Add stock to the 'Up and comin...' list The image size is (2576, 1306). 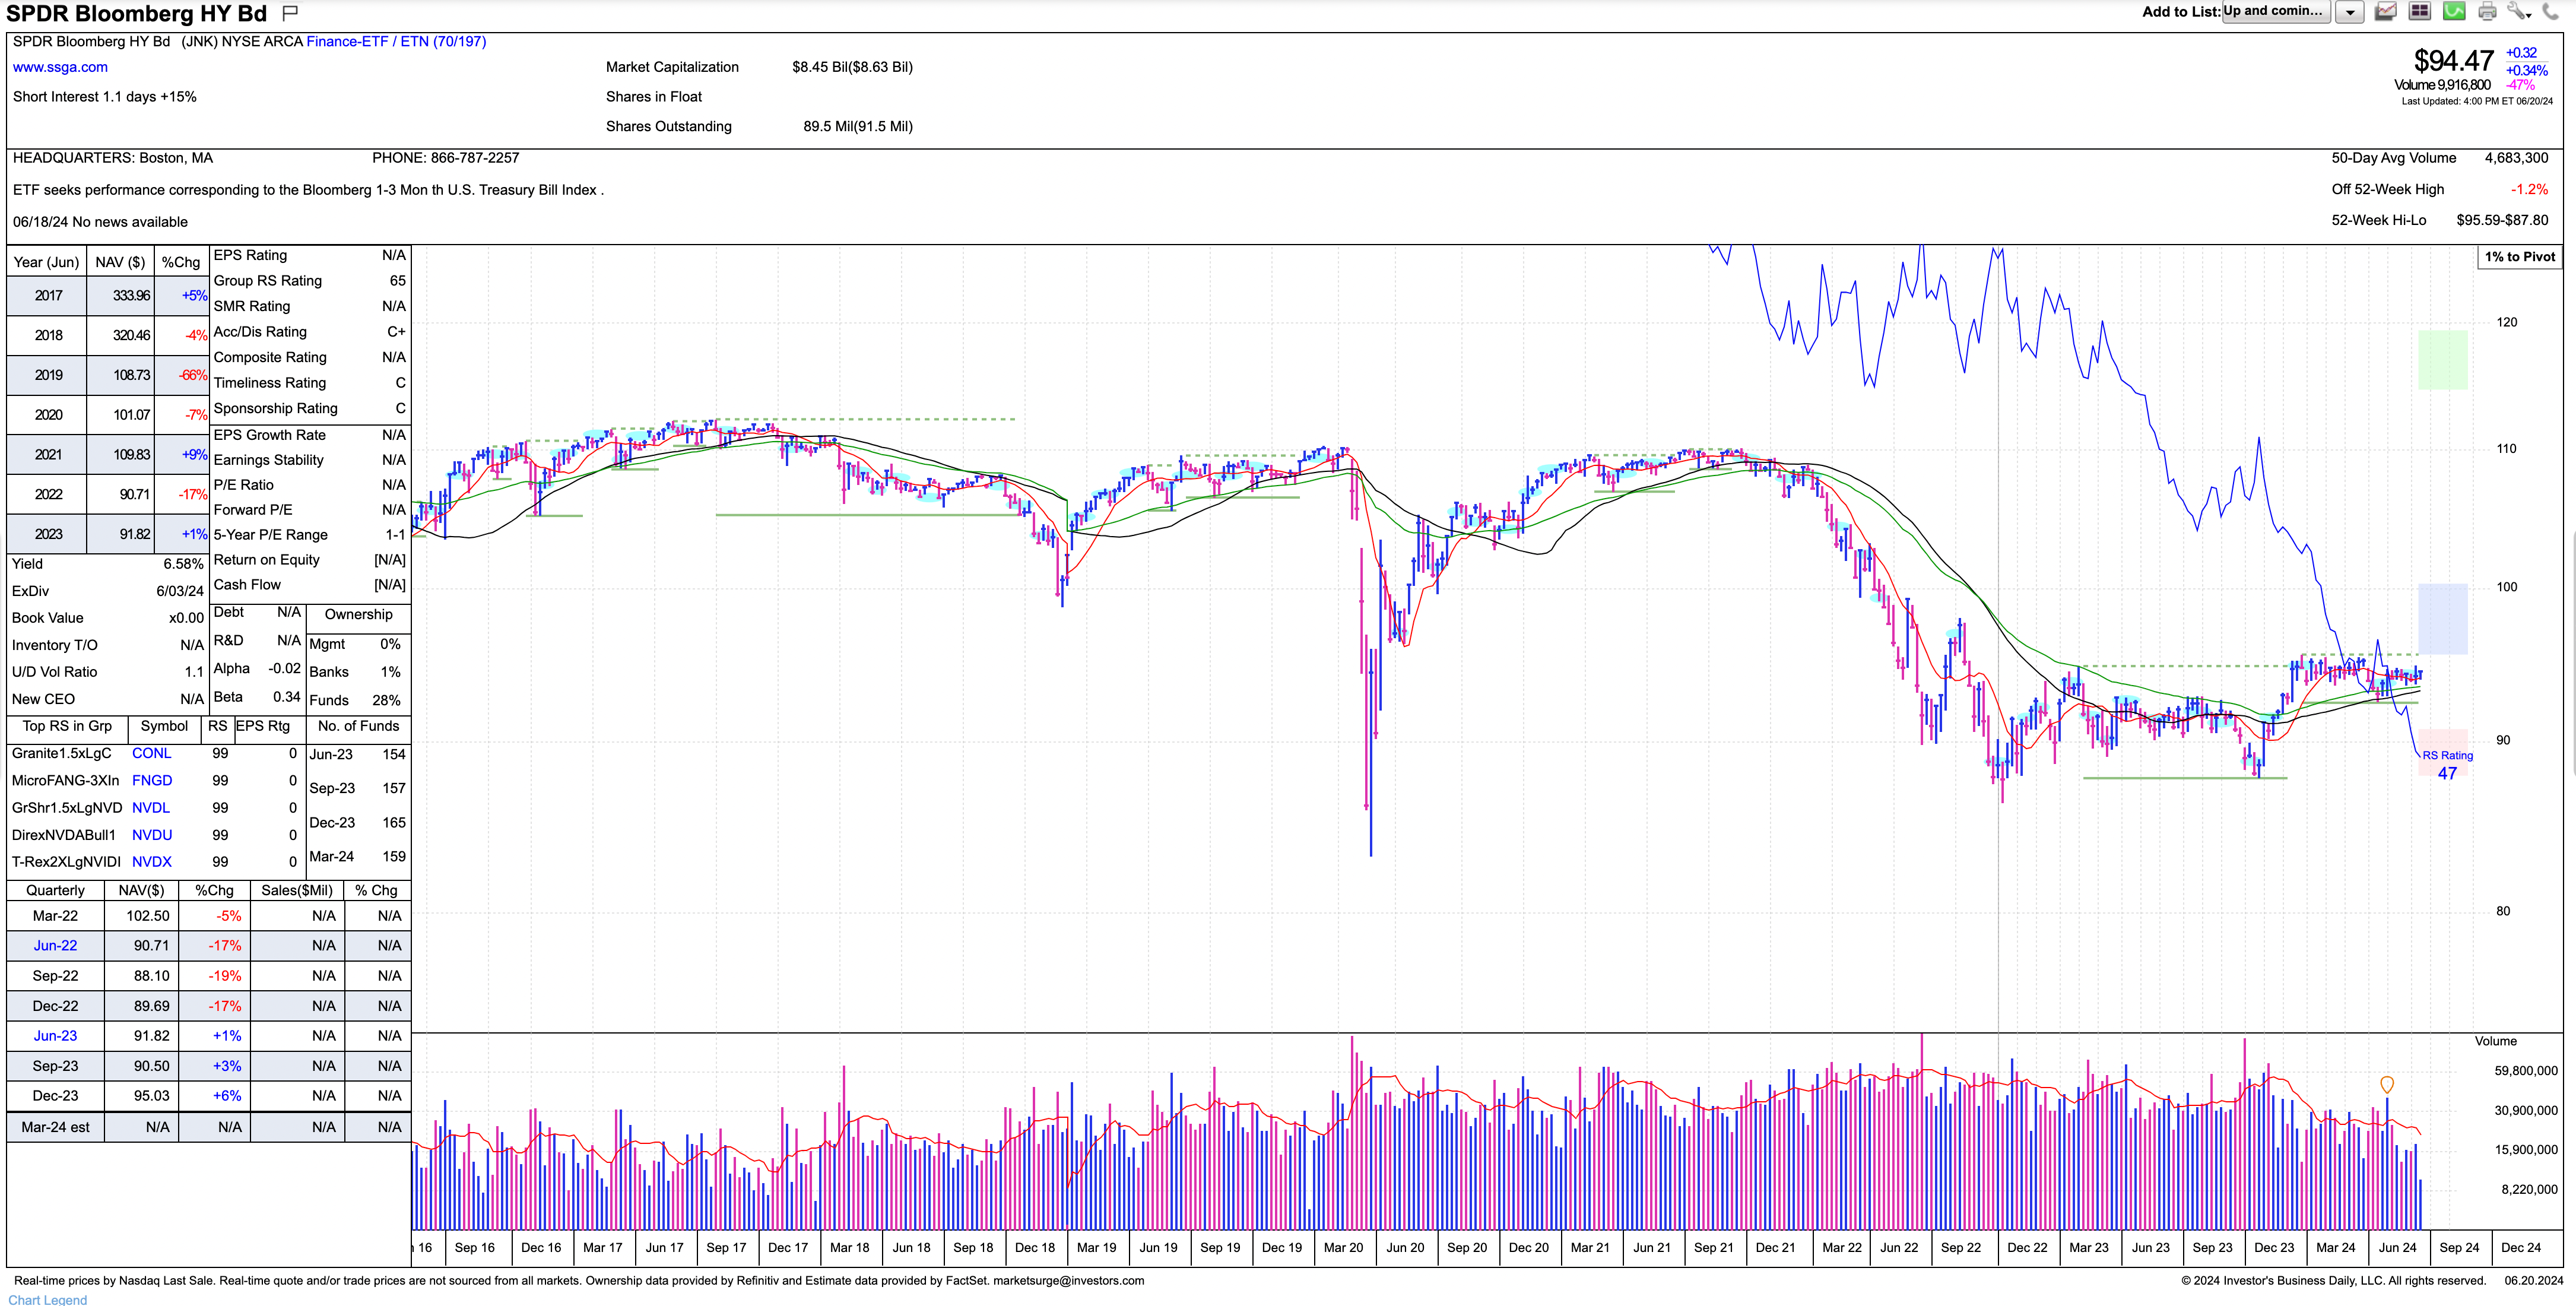[x=2277, y=11]
